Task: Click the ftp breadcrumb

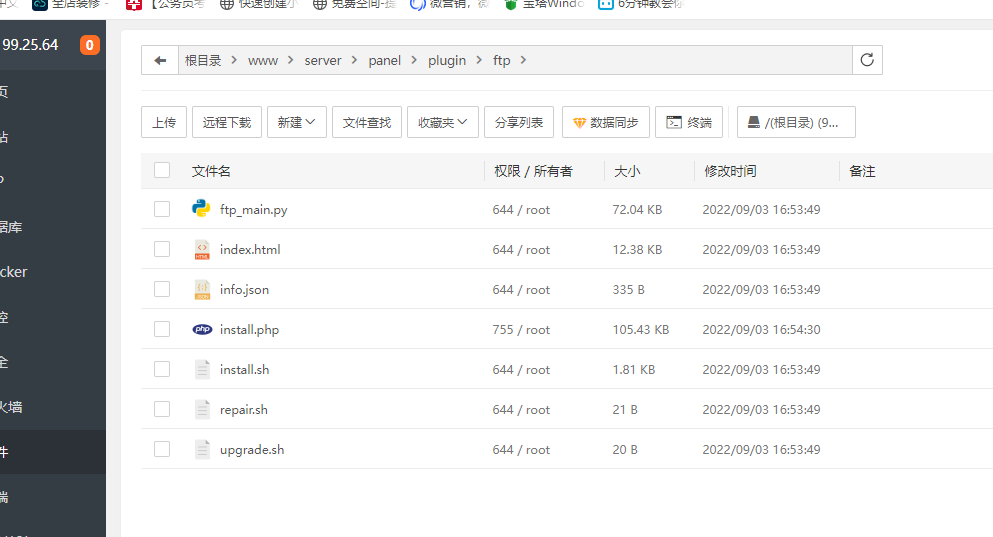Action: coord(502,60)
